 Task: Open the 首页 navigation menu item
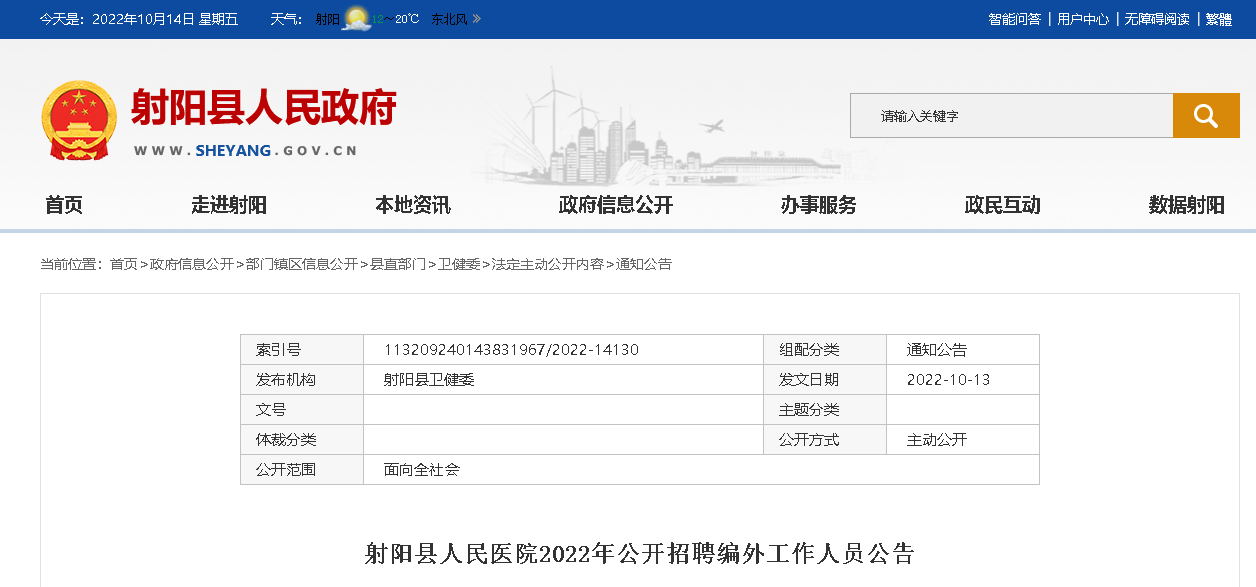(x=64, y=205)
